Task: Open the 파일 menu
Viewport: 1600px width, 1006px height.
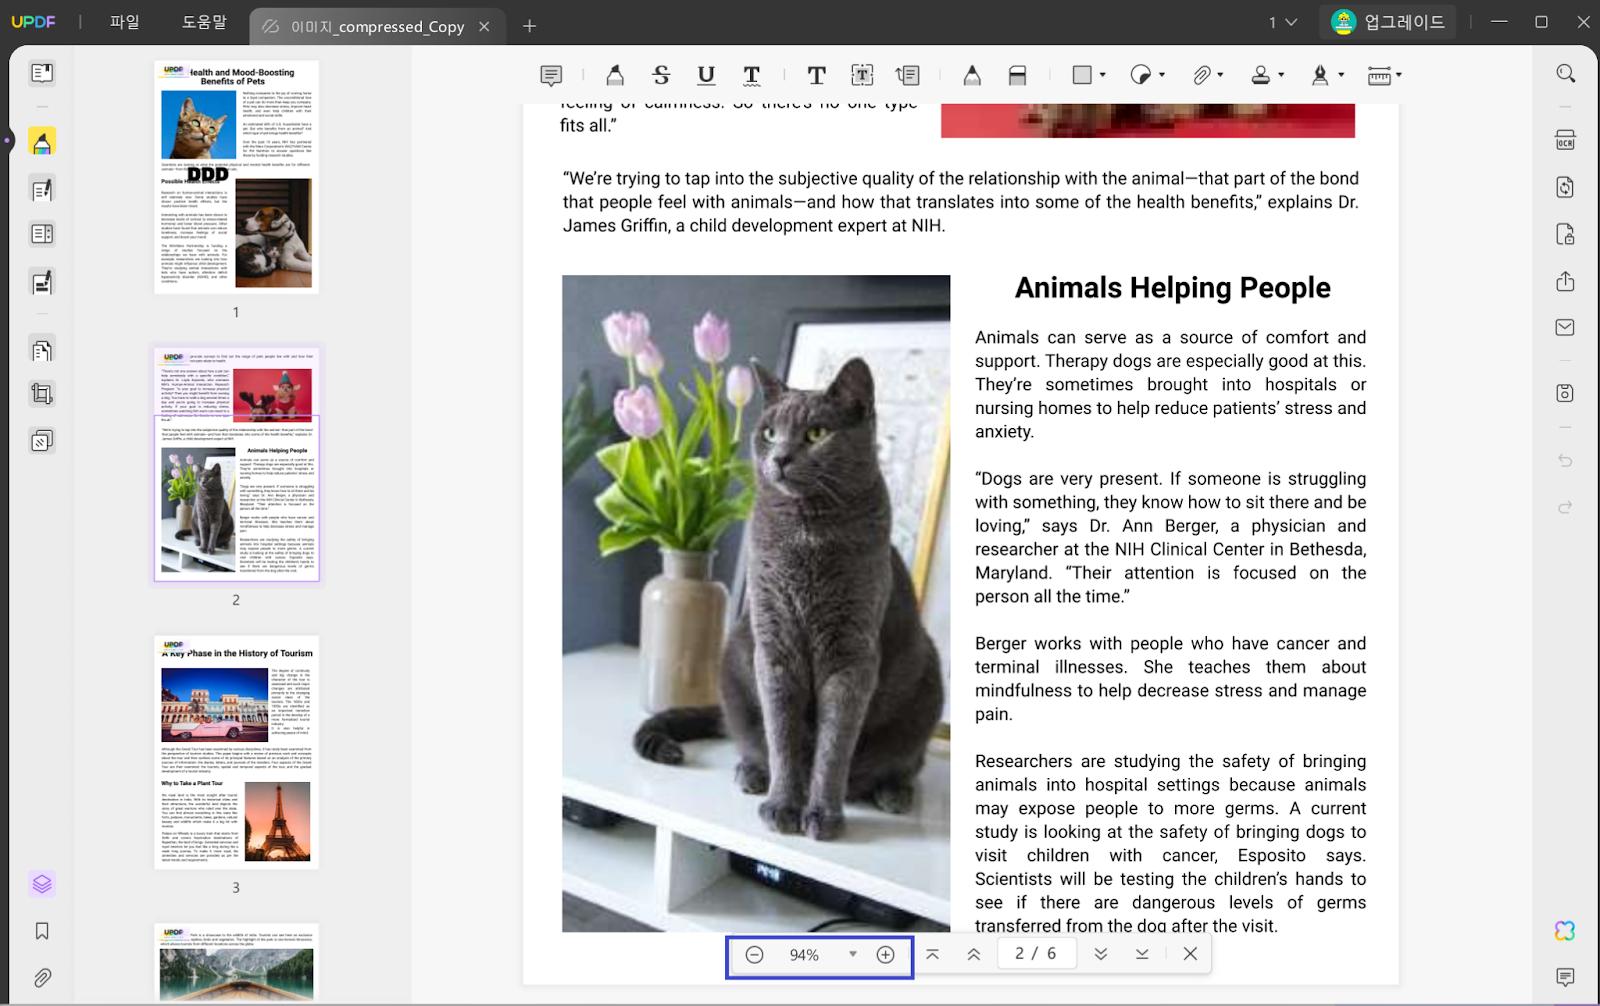Action: pos(125,22)
